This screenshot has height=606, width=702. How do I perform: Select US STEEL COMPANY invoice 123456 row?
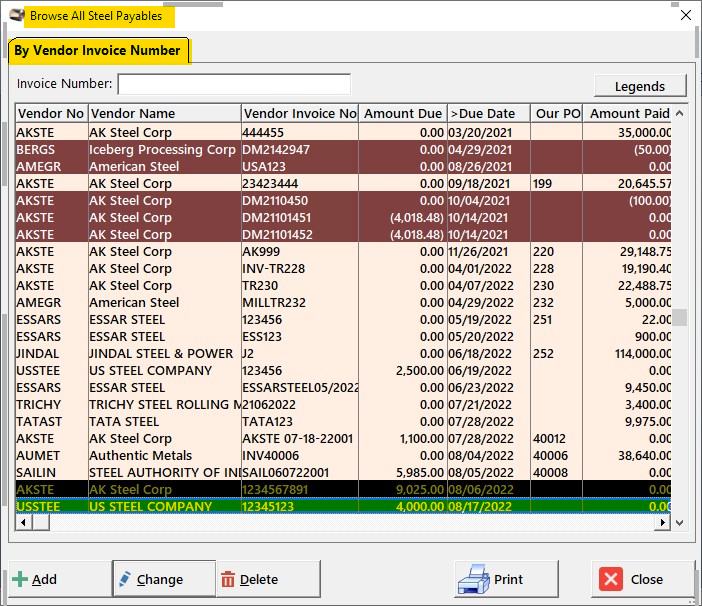[343, 371]
